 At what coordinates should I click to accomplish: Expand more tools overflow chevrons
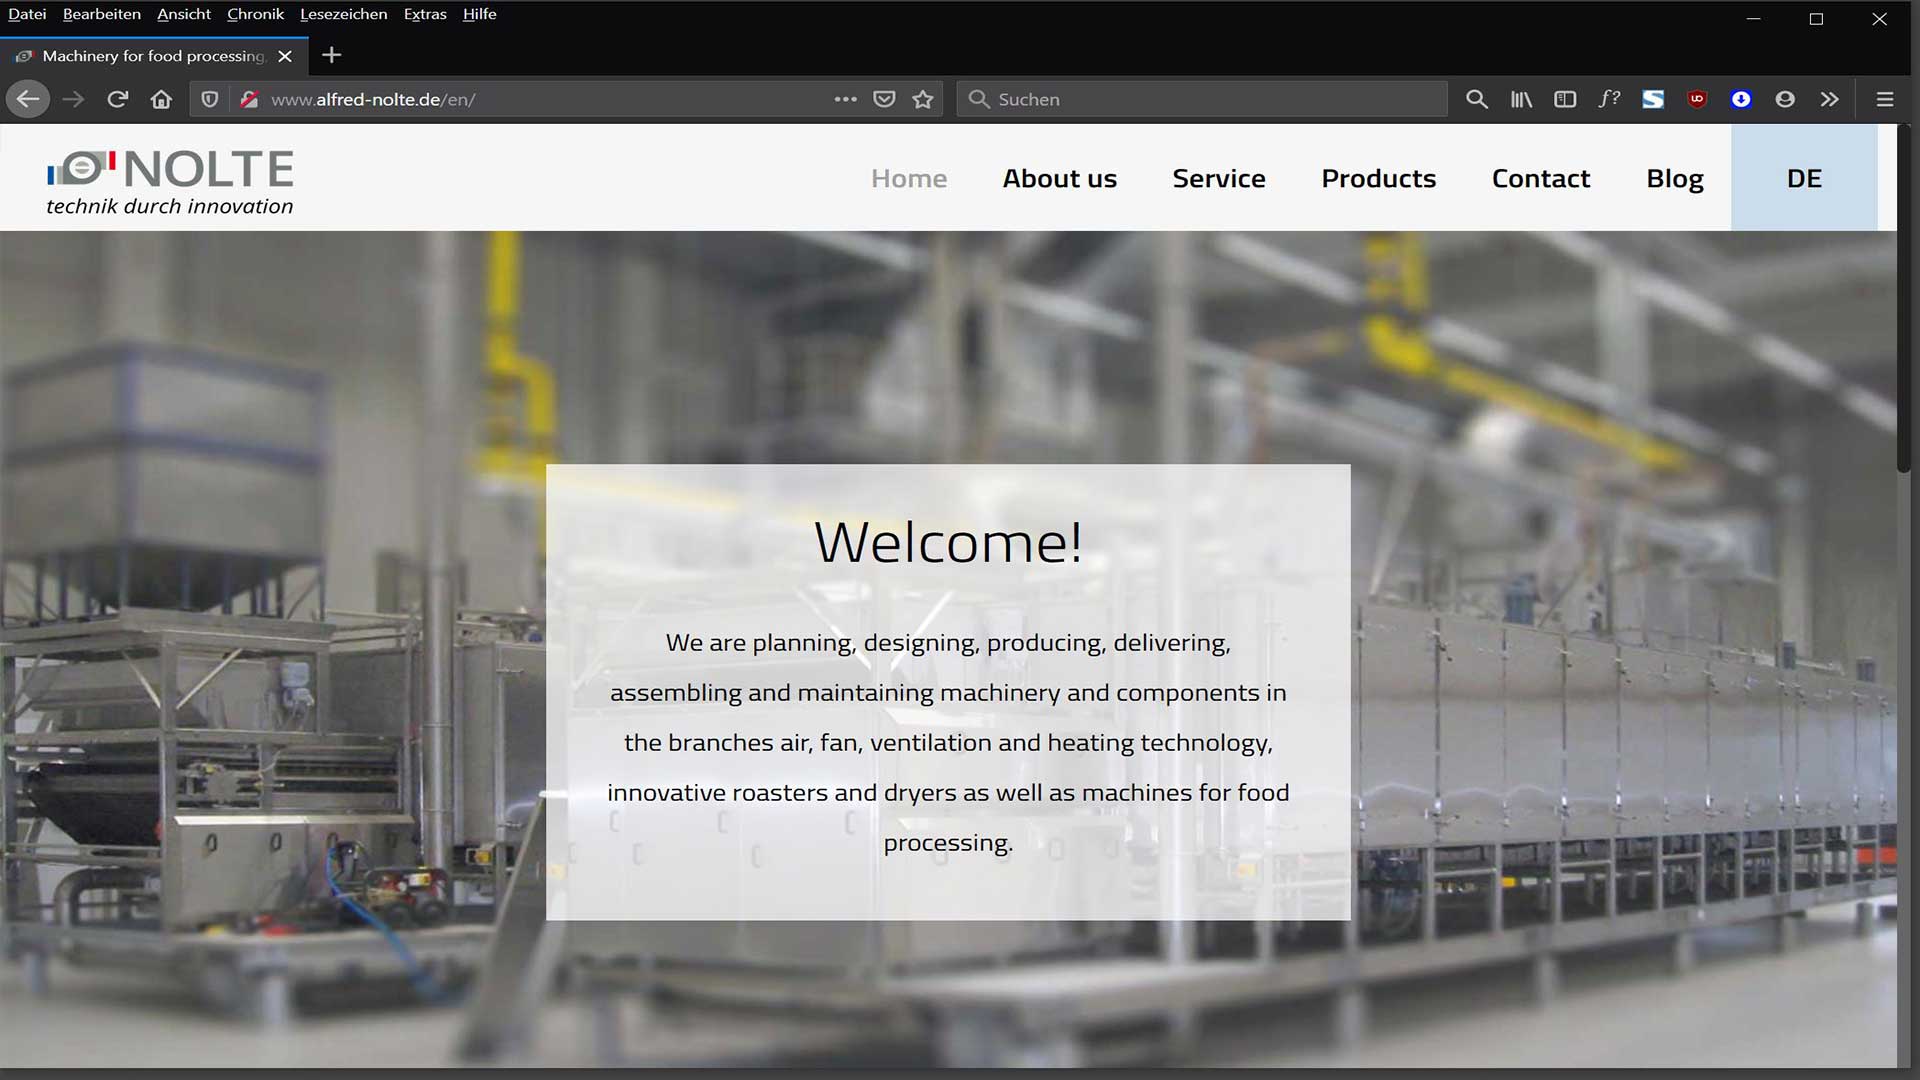pyautogui.click(x=1829, y=99)
